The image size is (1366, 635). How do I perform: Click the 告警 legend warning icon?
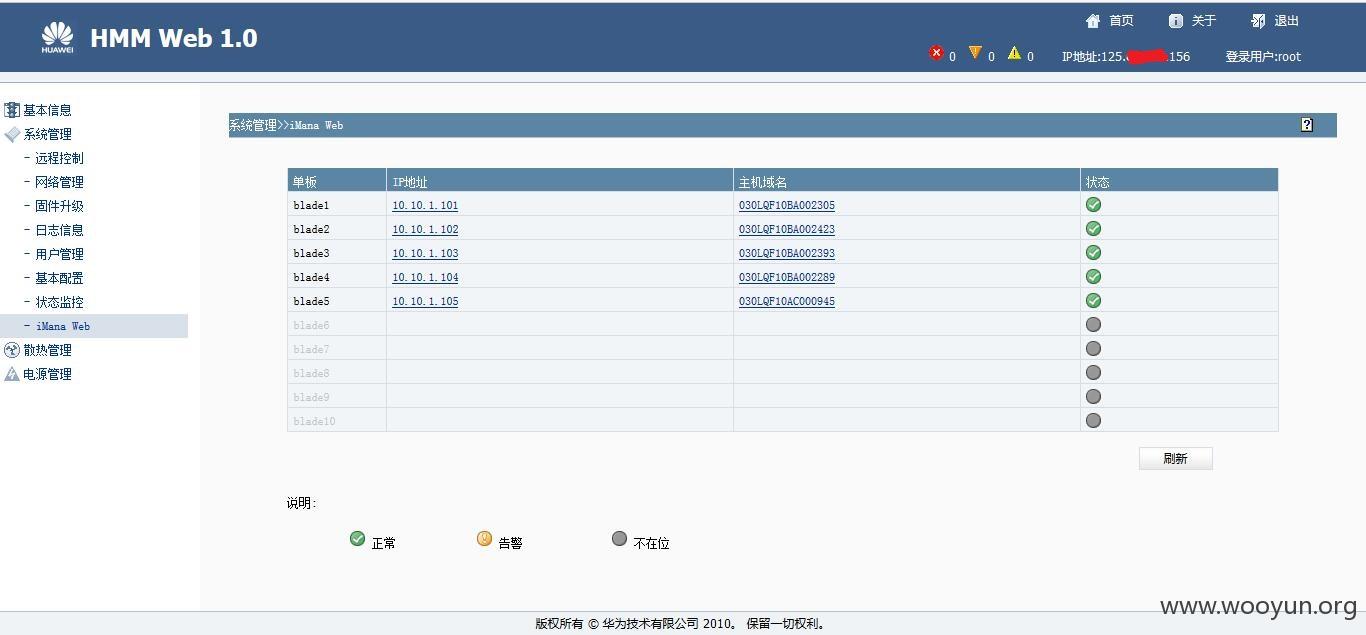pos(484,539)
